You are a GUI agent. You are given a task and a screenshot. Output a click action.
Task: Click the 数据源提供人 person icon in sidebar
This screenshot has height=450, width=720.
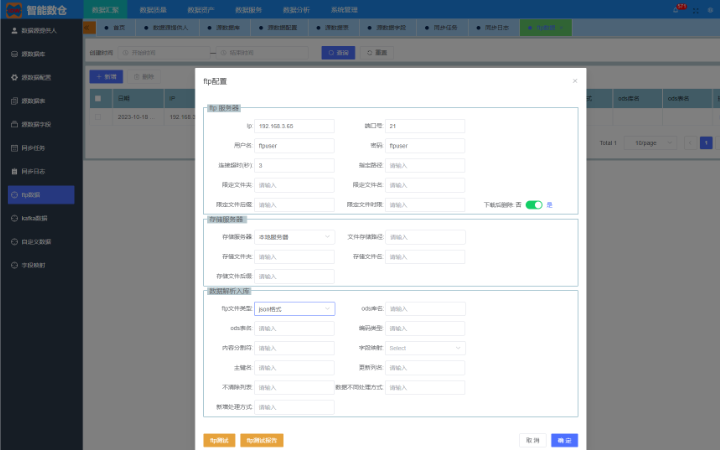pos(14,30)
